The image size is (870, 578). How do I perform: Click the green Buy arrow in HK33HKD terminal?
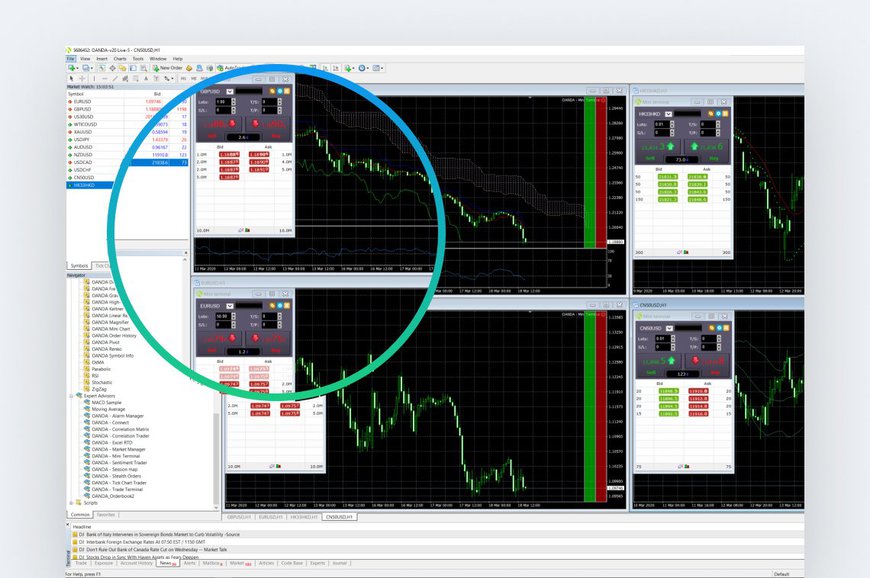693,145
